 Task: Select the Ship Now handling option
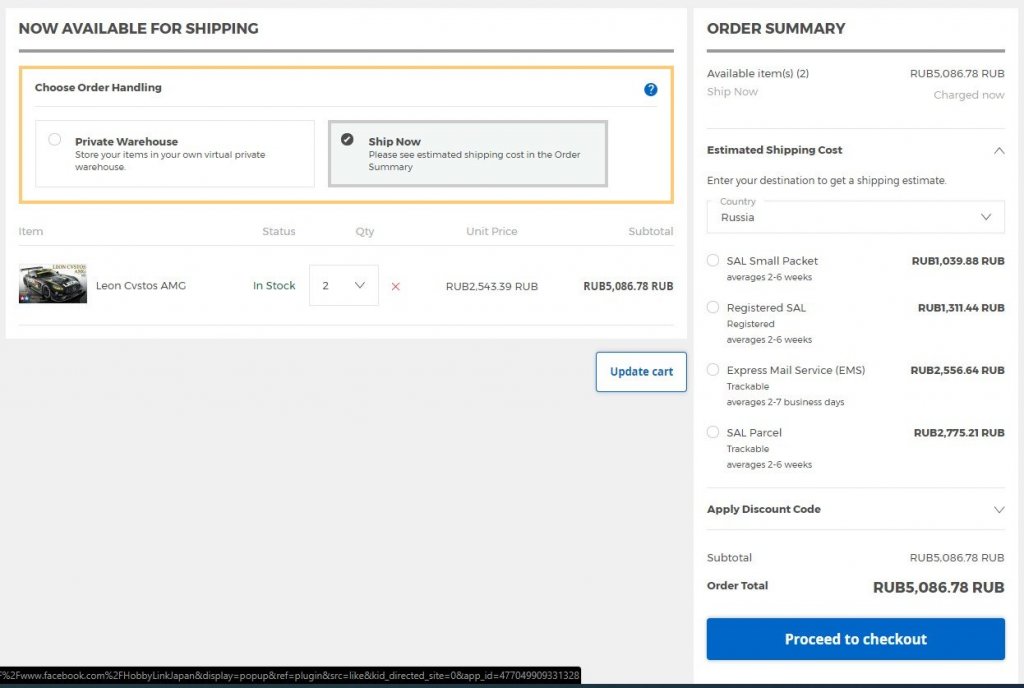tap(347, 140)
